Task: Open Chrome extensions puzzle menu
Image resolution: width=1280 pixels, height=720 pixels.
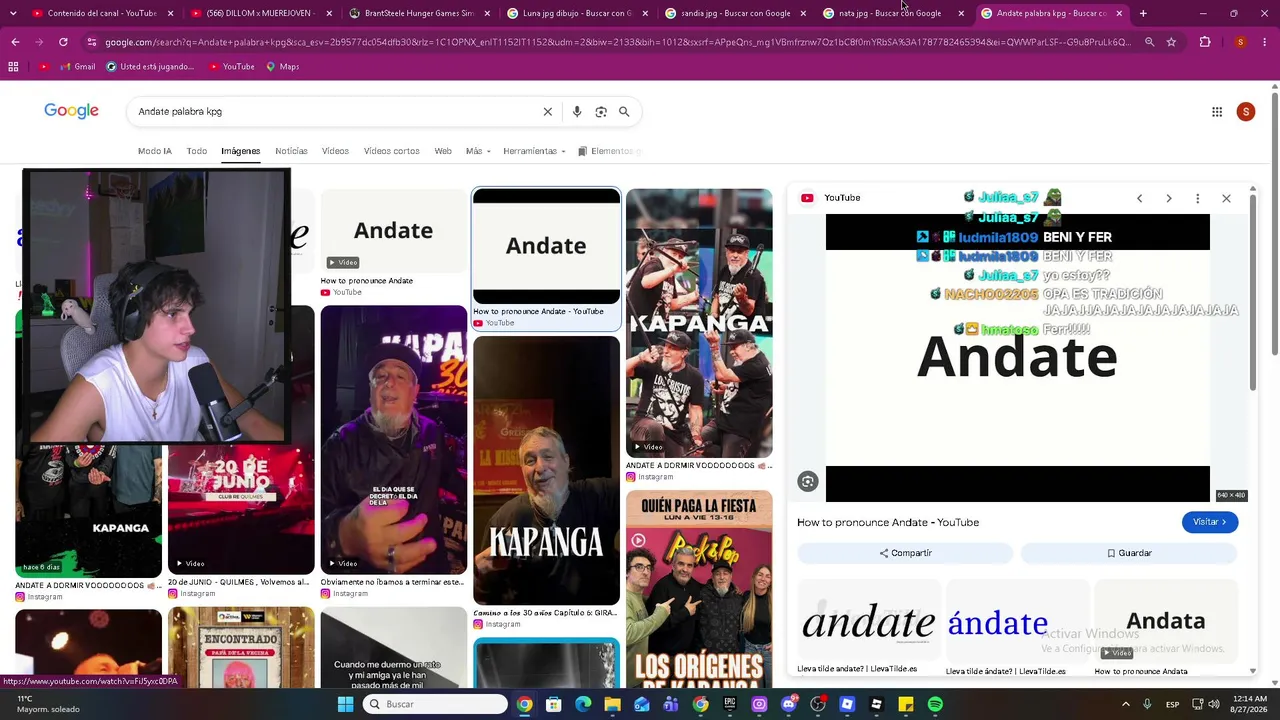Action: [x=1204, y=42]
